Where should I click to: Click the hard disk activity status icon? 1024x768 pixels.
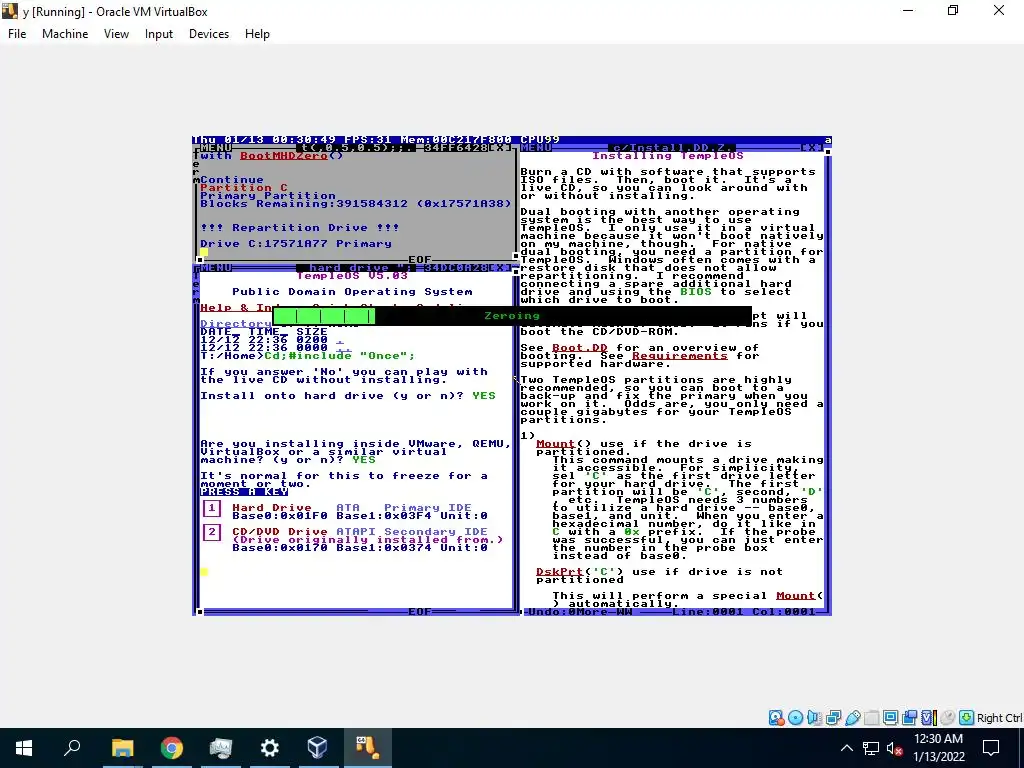coord(776,718)
